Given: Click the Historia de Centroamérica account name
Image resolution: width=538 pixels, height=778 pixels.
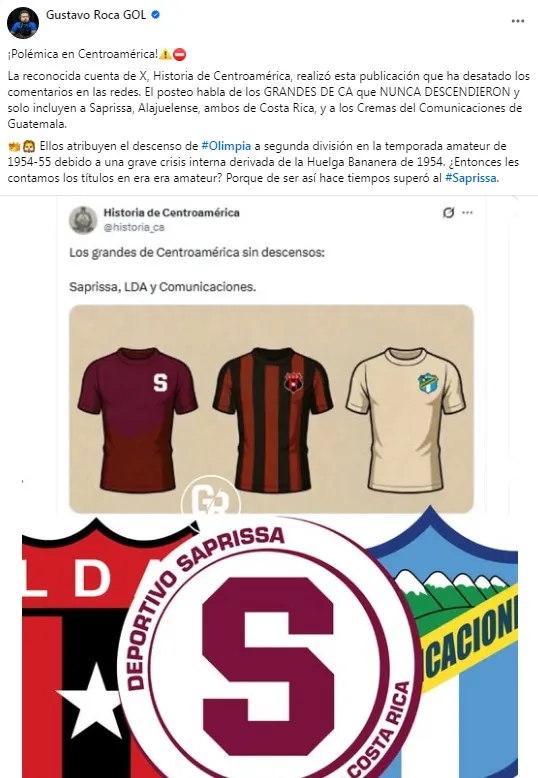Looking at the screenshot, I should click(171, 212).
